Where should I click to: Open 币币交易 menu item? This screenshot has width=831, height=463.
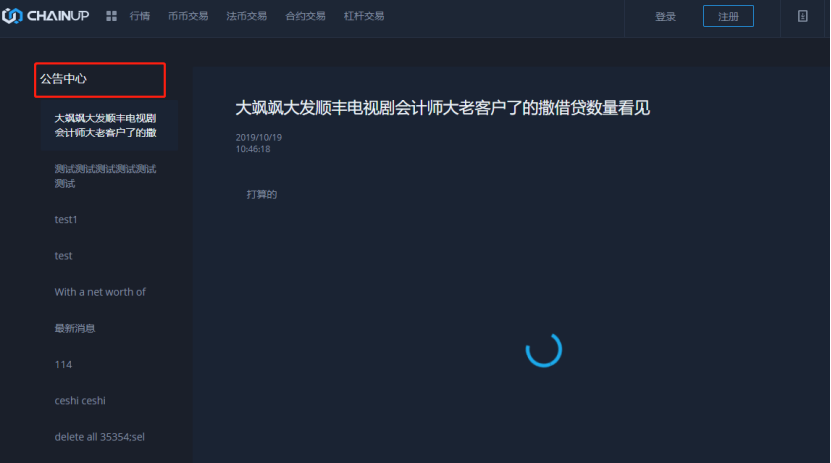188,16
